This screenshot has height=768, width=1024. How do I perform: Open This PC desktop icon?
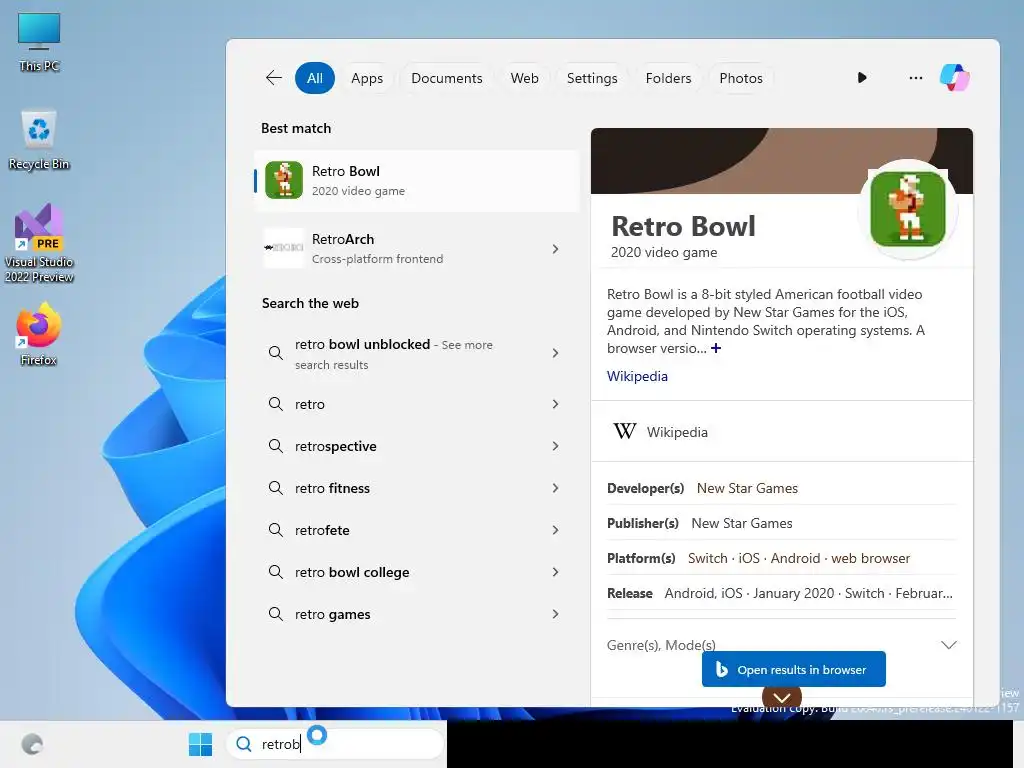39,42
